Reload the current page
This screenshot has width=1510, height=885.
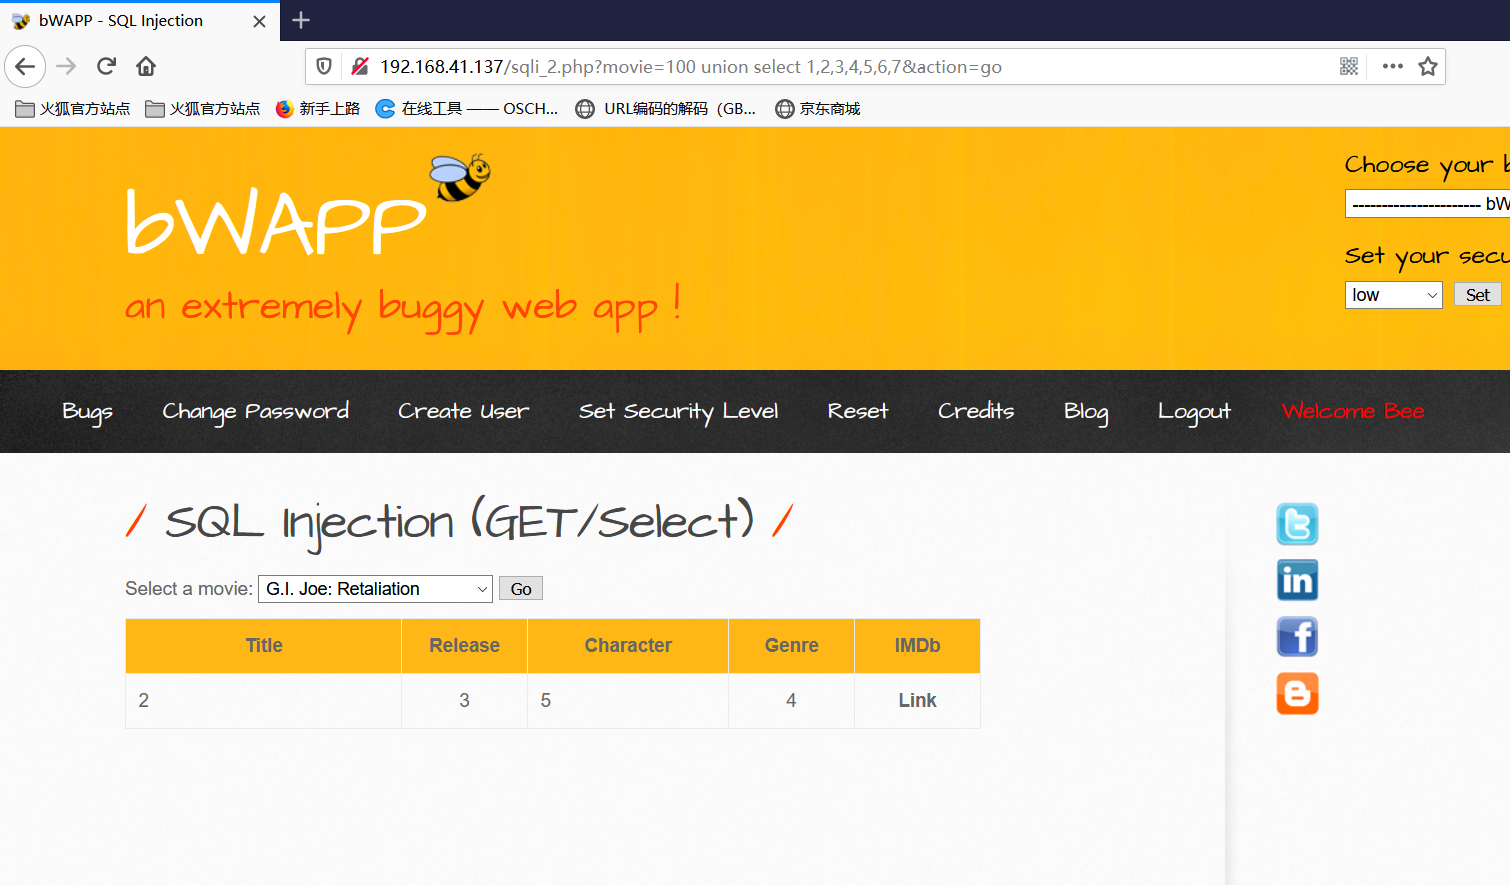point(106,67)
